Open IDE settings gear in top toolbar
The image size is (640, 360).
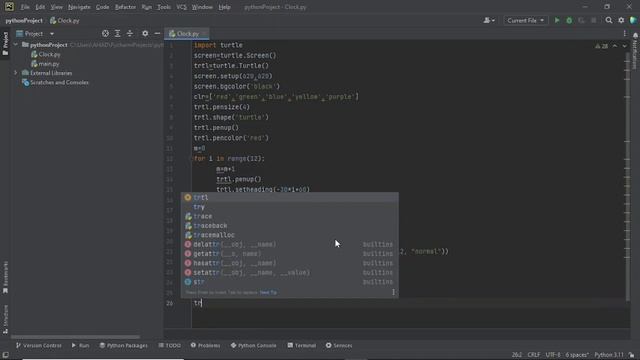pyautogui.click(x=621, y=20)
